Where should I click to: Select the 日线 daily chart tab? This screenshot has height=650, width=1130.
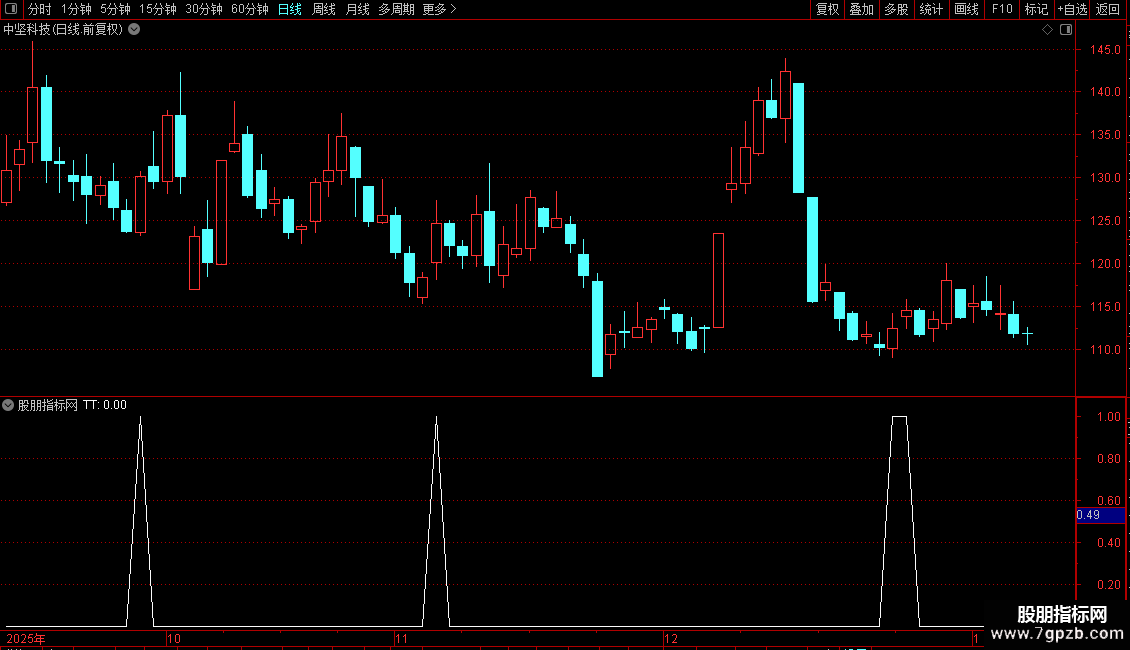[x=290, y=9]
